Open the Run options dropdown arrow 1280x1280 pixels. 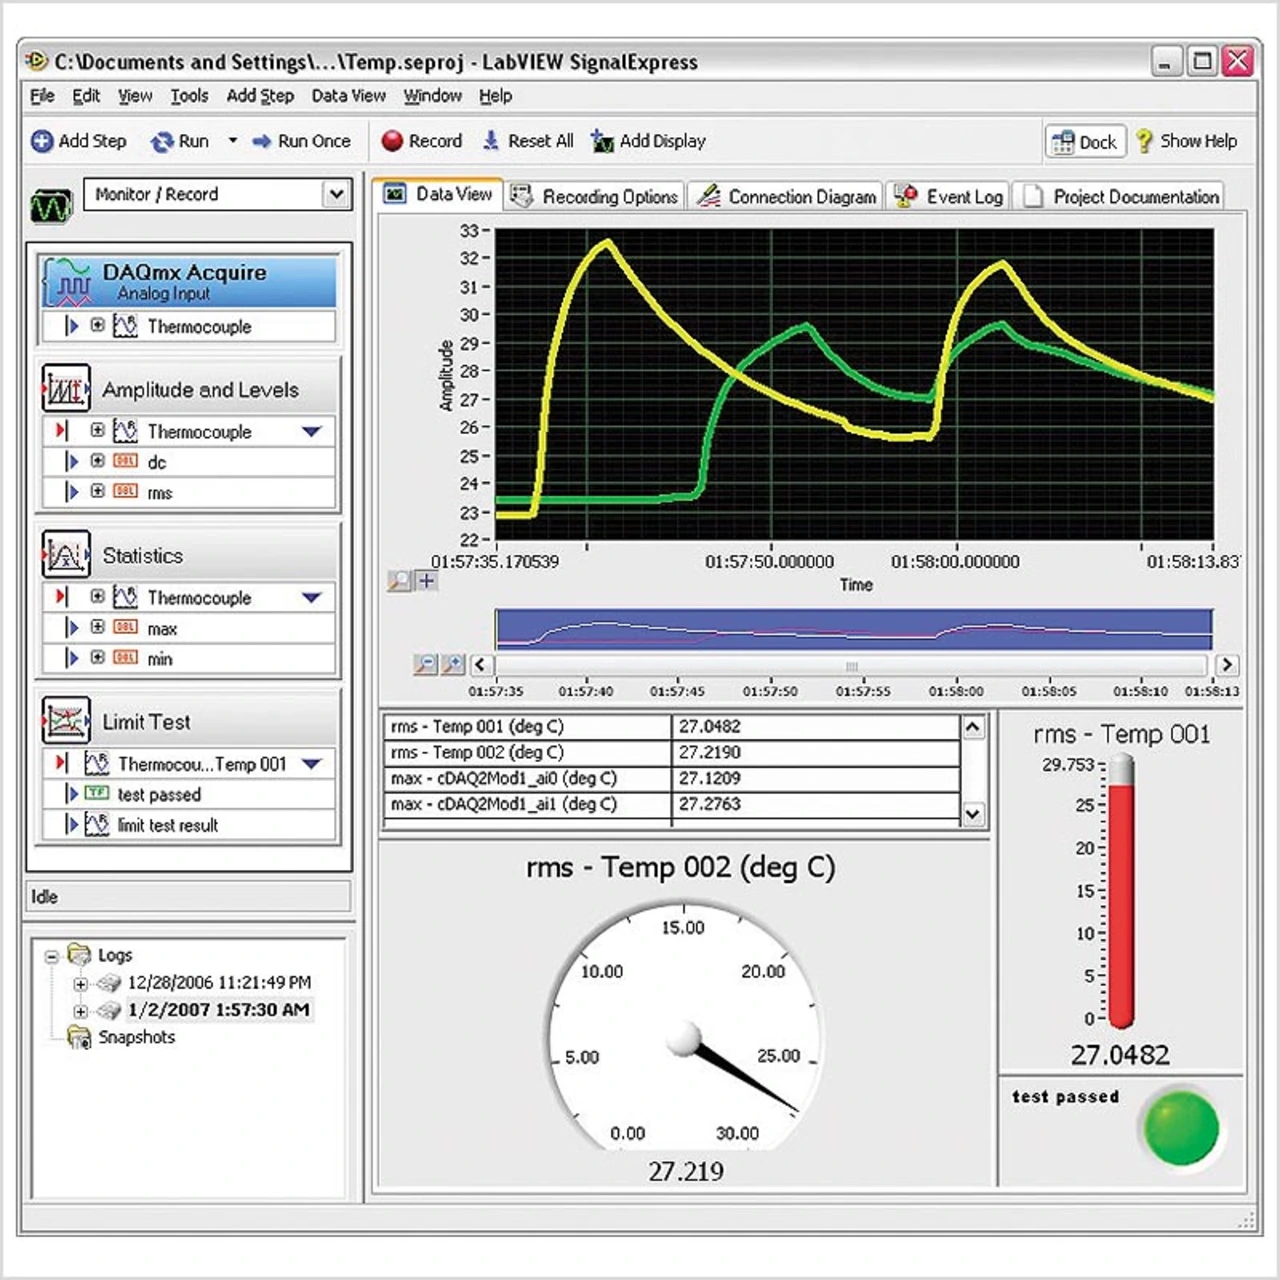233,141
